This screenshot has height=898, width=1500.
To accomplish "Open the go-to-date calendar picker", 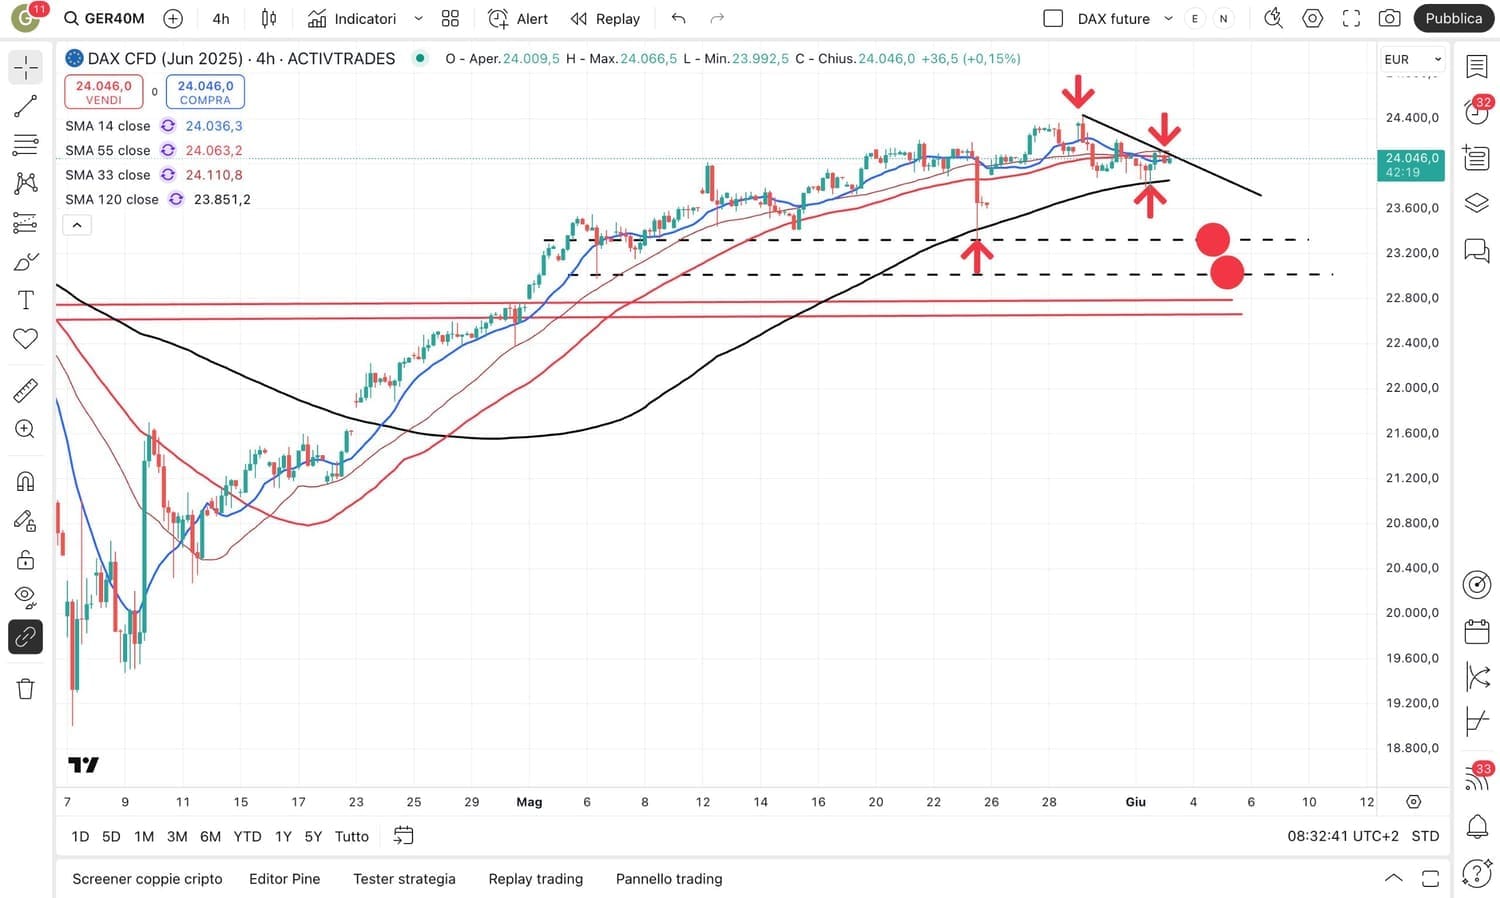I will tap(403, 836).
